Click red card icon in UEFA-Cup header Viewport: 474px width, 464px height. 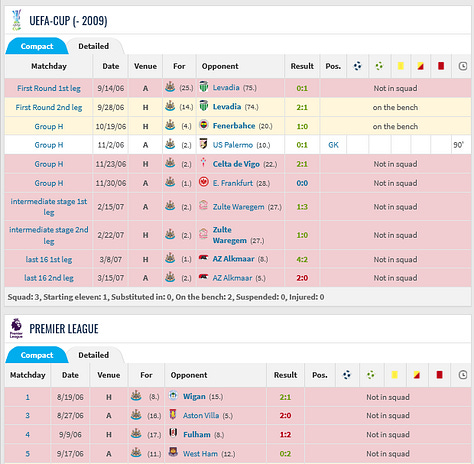click(x=441, y=66)
